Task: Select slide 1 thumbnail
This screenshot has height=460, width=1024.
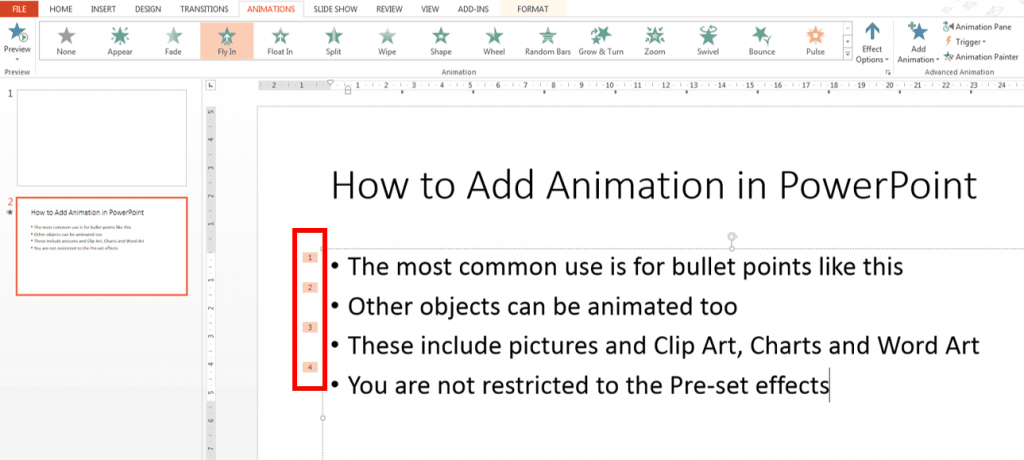Action: 101,137
